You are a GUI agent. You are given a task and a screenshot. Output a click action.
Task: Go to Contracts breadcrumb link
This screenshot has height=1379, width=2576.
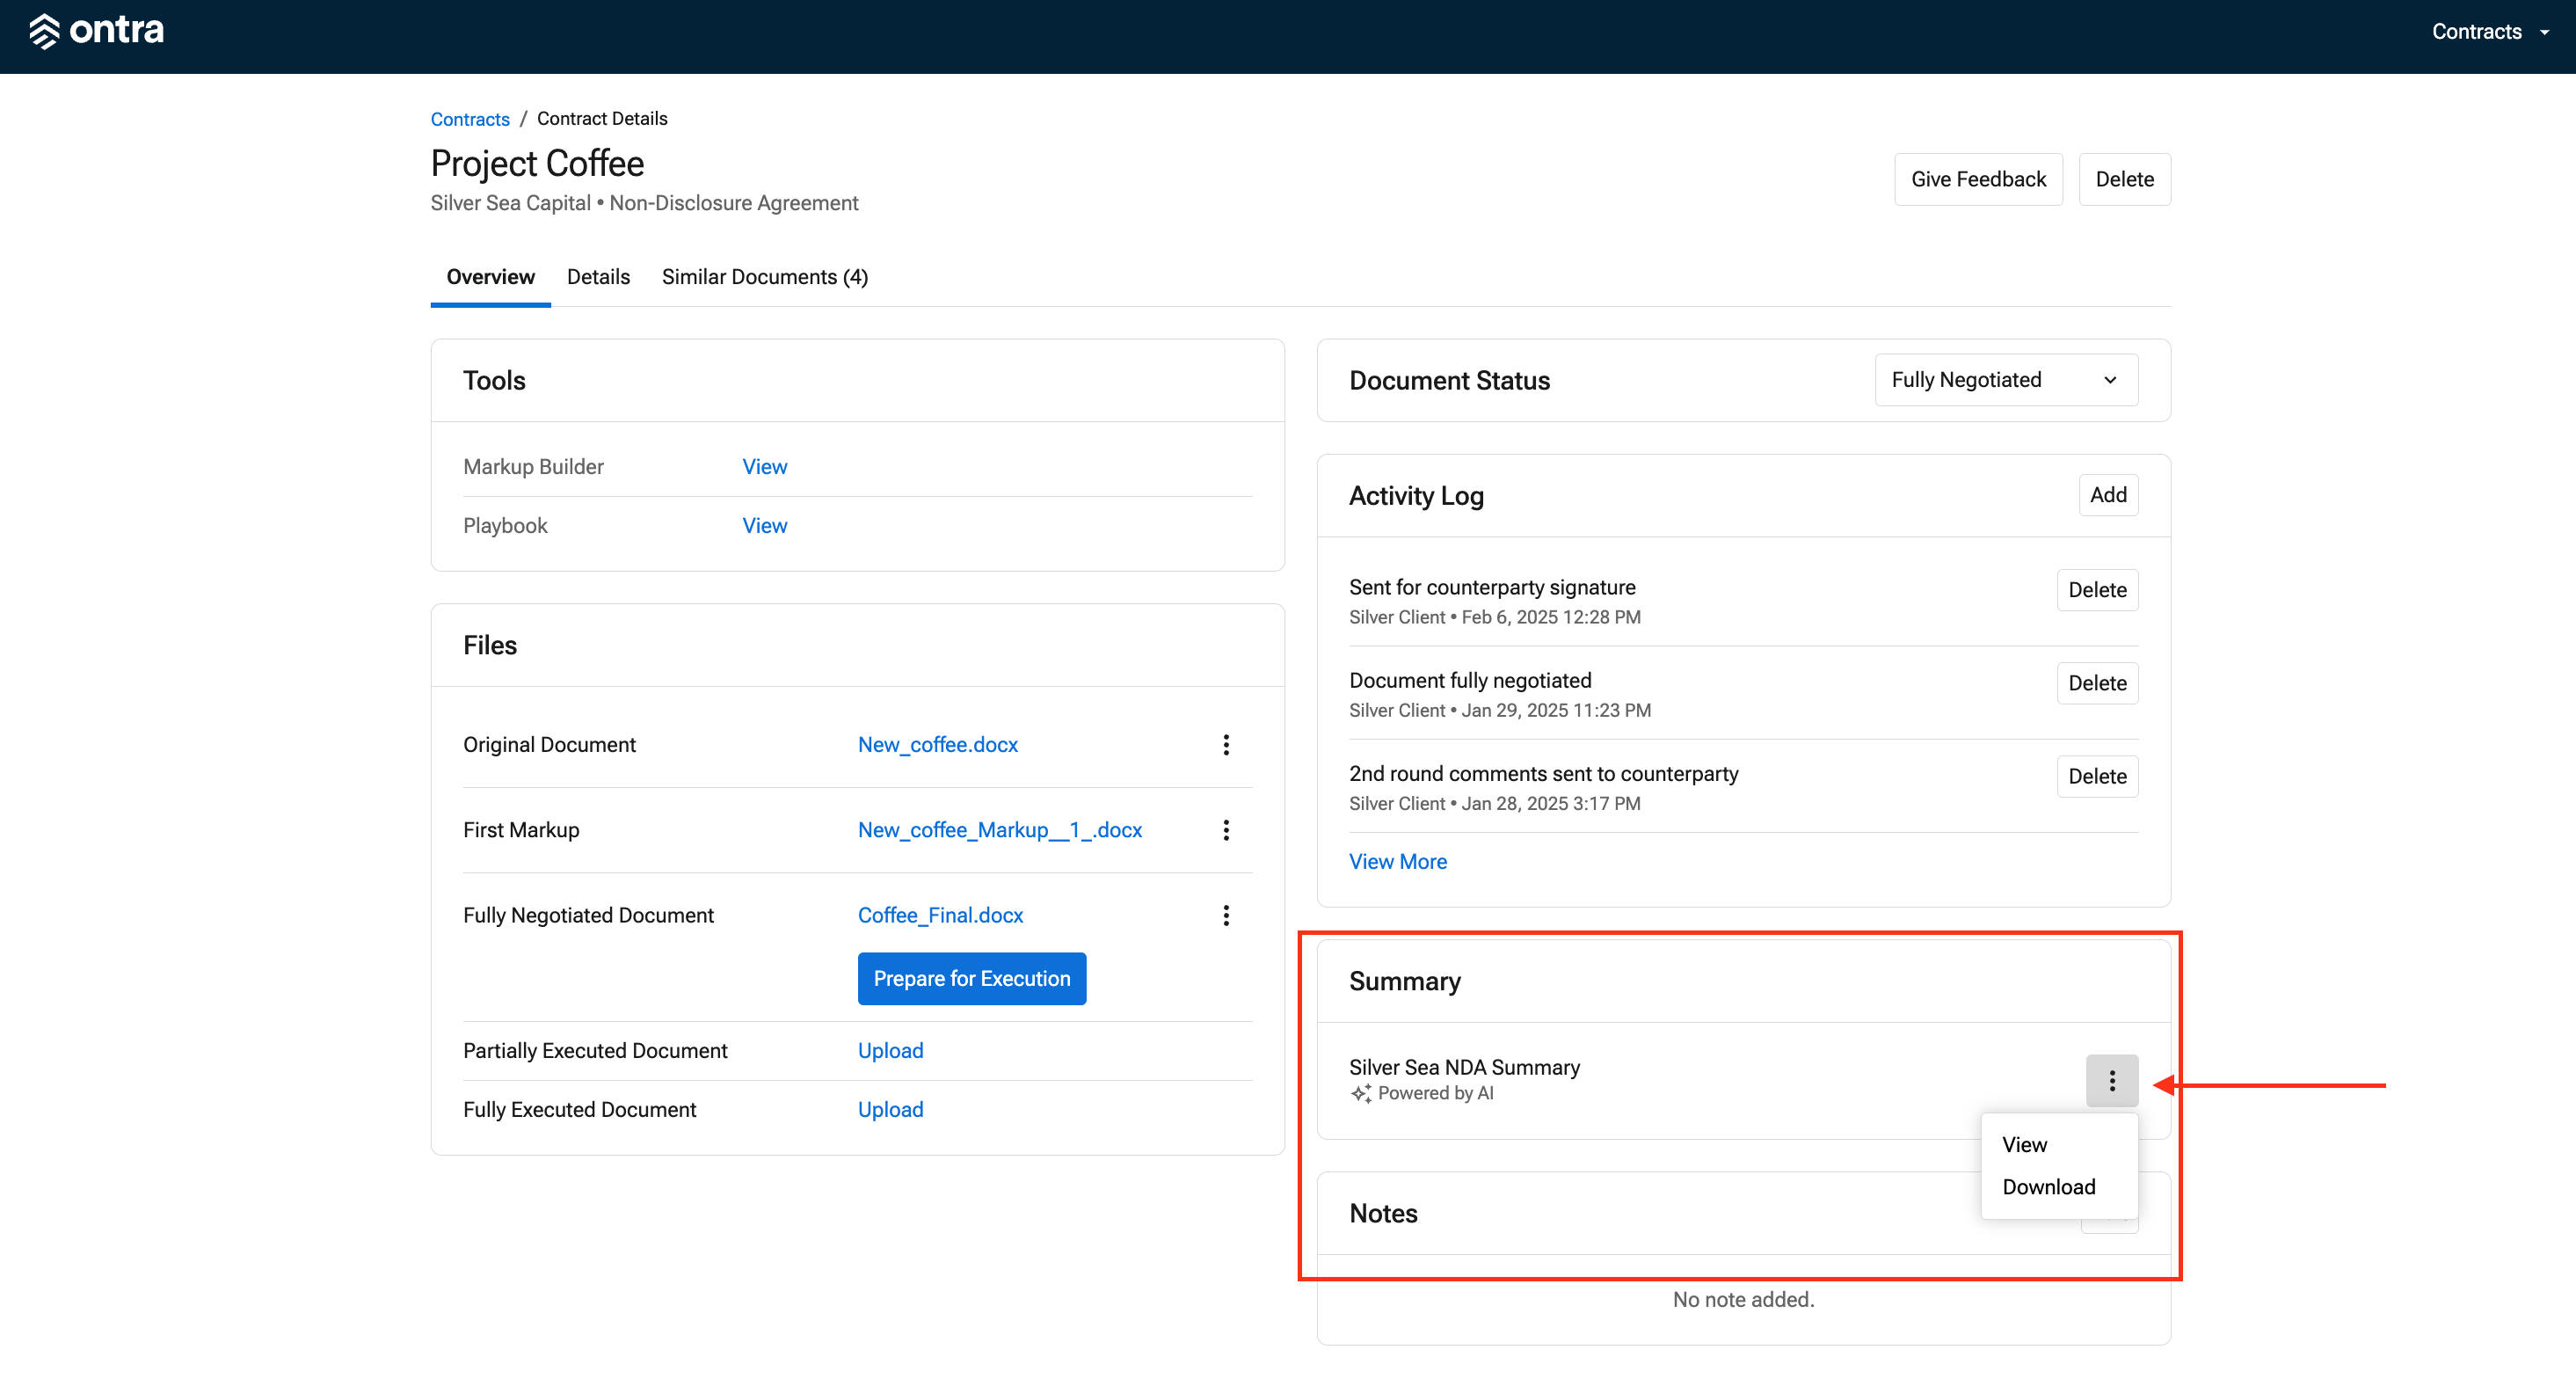point(470,119)
